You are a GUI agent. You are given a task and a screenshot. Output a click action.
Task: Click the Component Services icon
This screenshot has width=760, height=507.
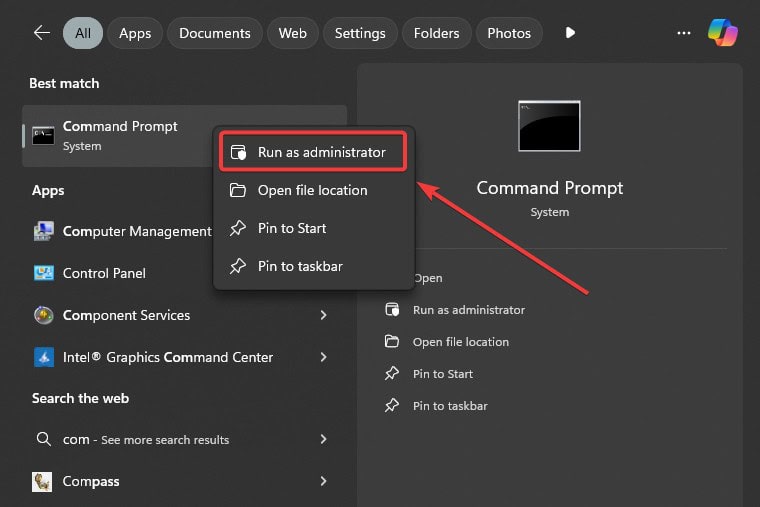(44, 315)
